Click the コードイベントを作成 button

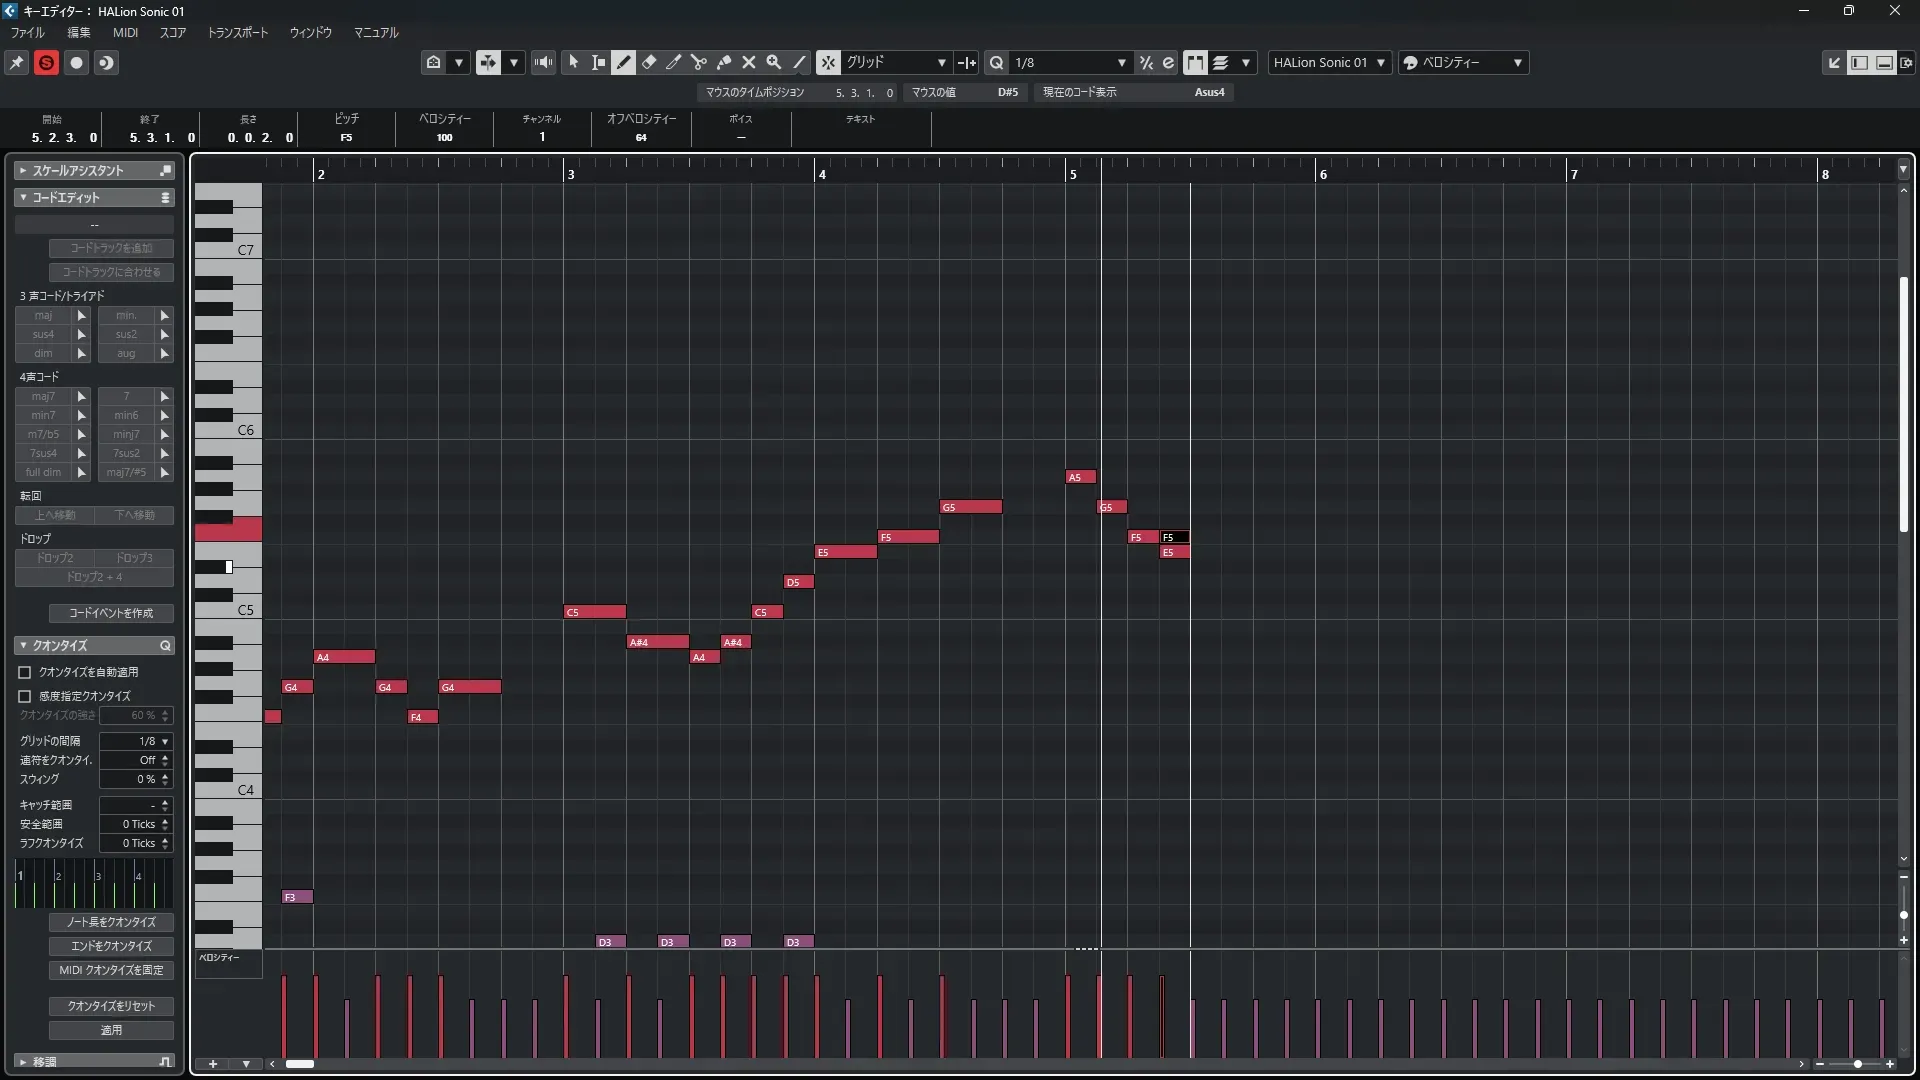(111, 613)
